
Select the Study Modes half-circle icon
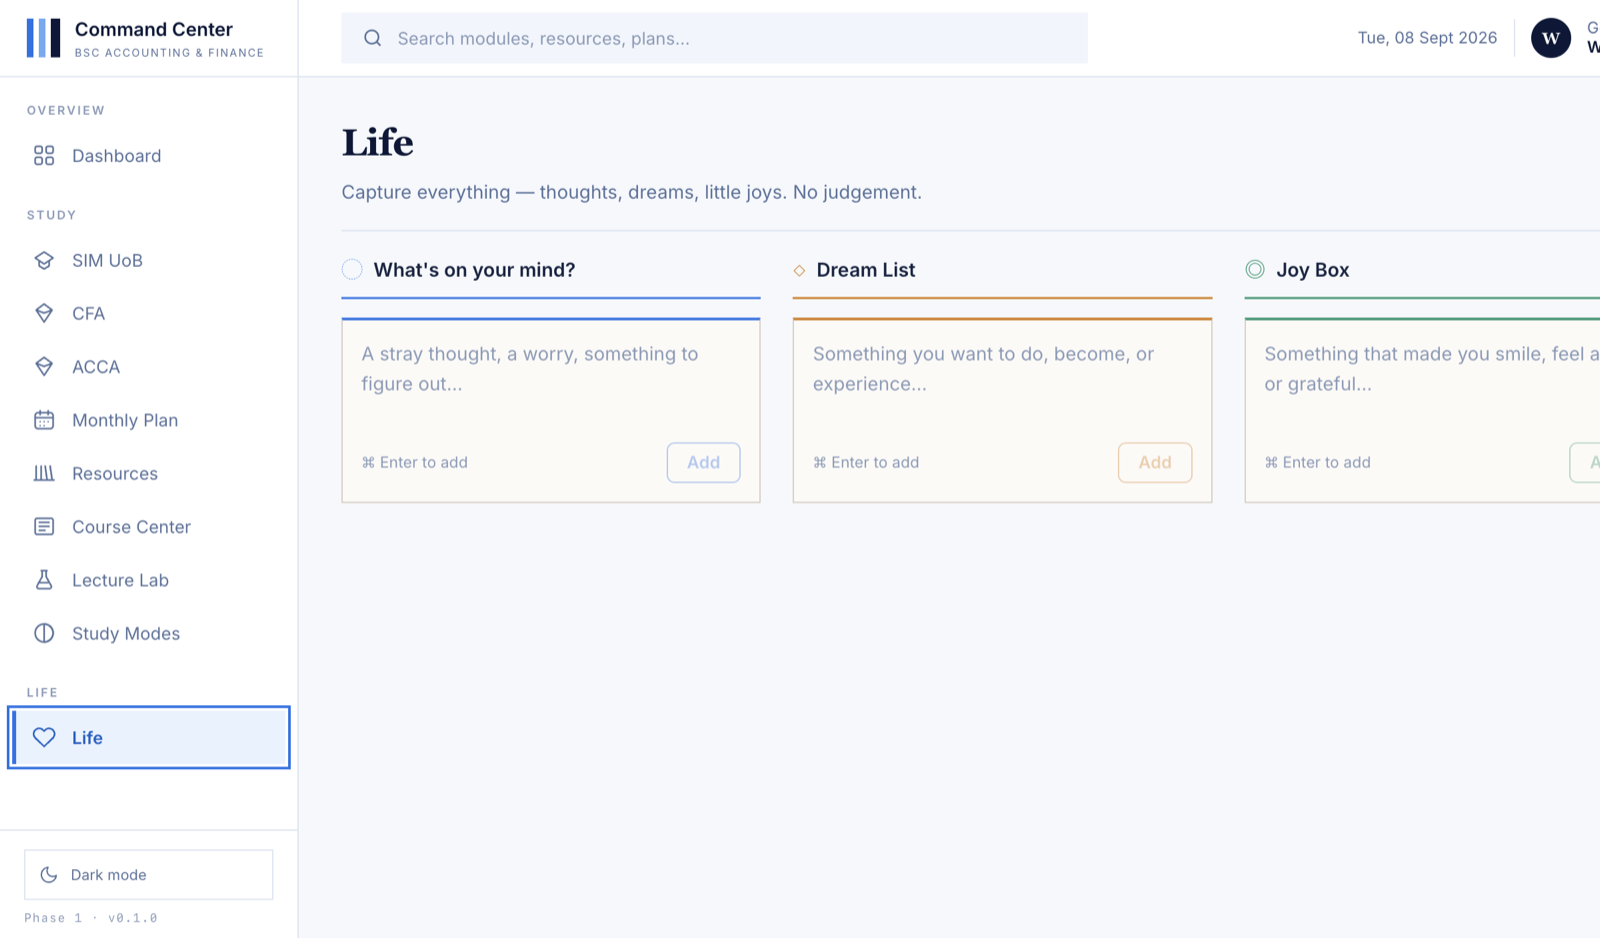pyautogui.click(x=44, y=633)
